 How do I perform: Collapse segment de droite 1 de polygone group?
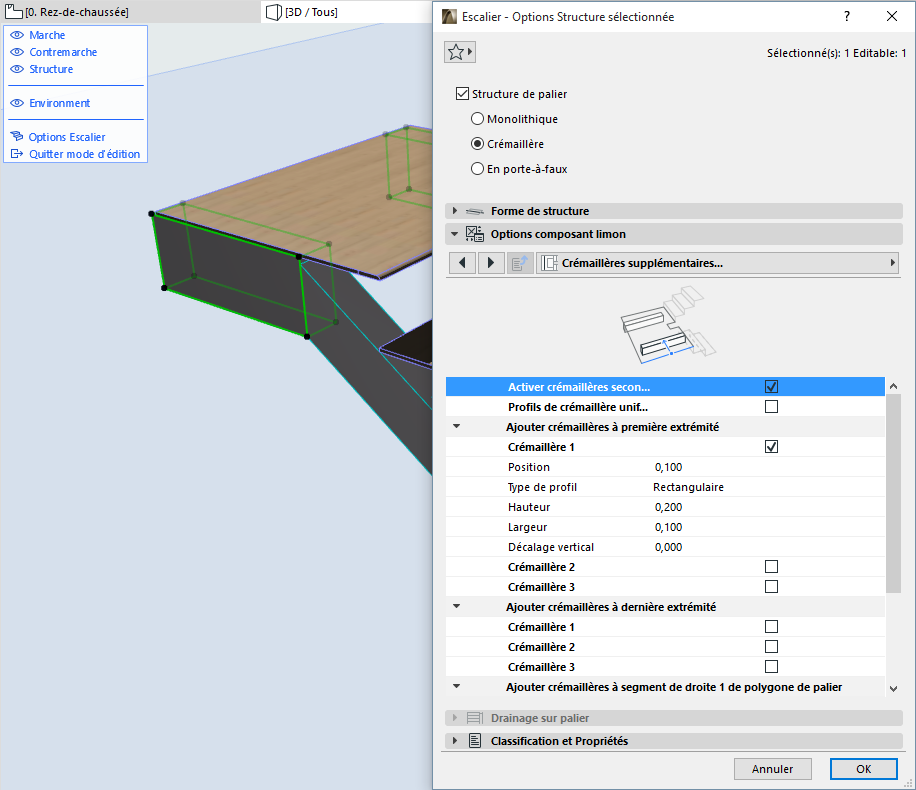(x=456, y=687)
